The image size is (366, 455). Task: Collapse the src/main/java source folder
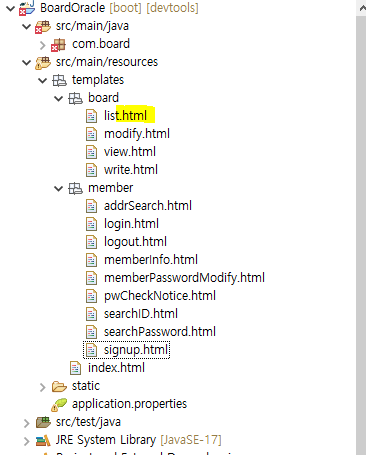pos(26,26)
